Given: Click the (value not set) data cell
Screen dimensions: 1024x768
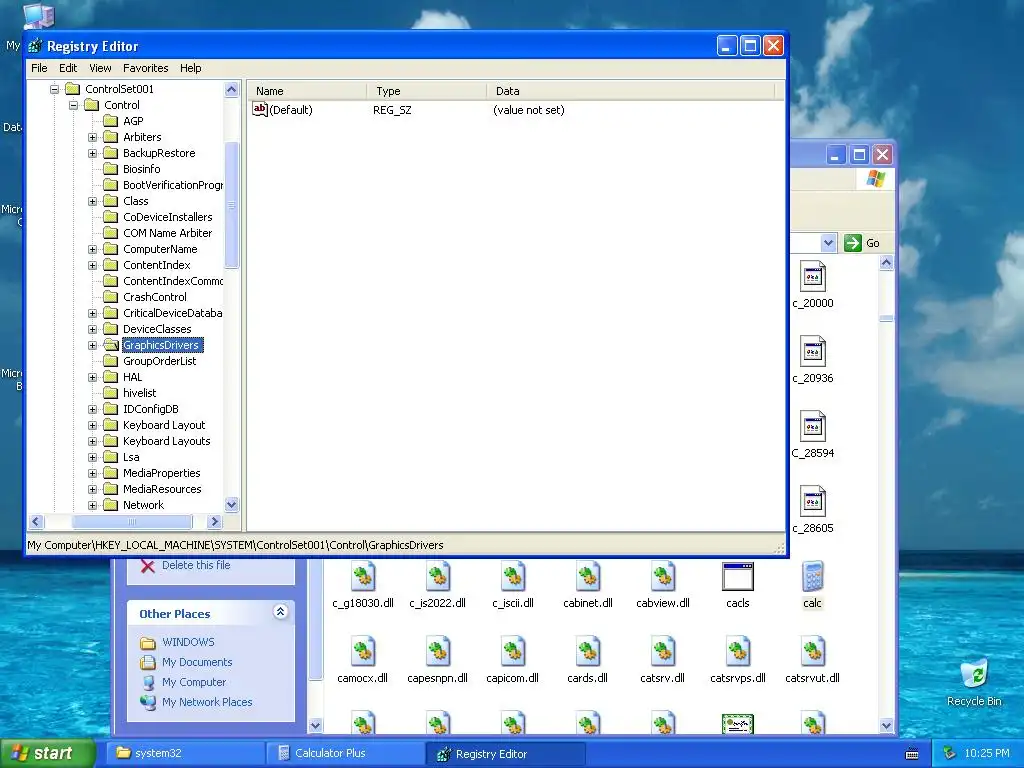Looking at the screenshot, I should 528,110.
